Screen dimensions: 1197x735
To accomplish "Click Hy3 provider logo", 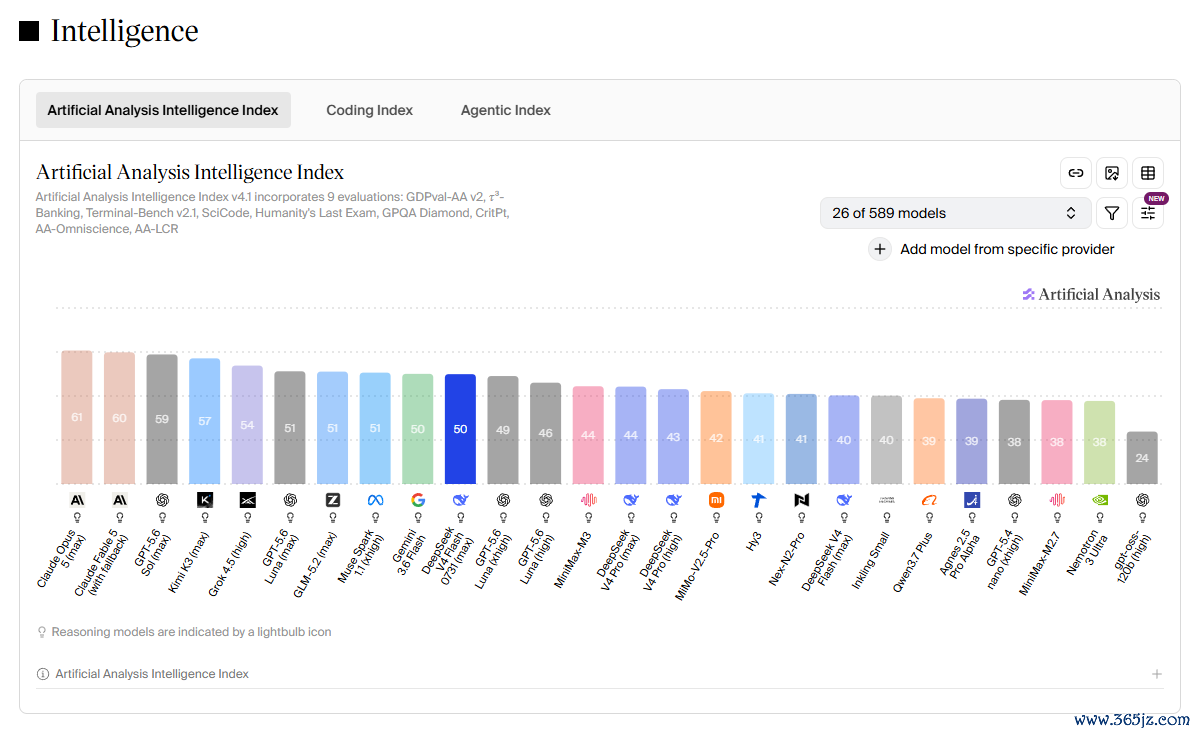I will point(758,500).
